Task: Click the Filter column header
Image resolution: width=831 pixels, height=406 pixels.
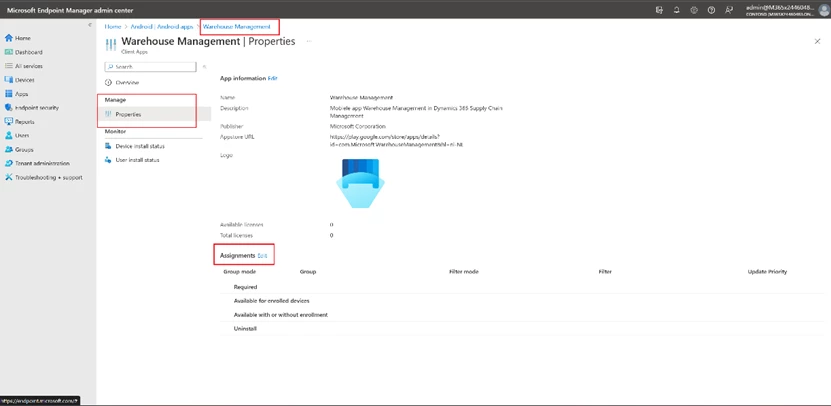Action: pyautogui.click(x=605, y=271)
